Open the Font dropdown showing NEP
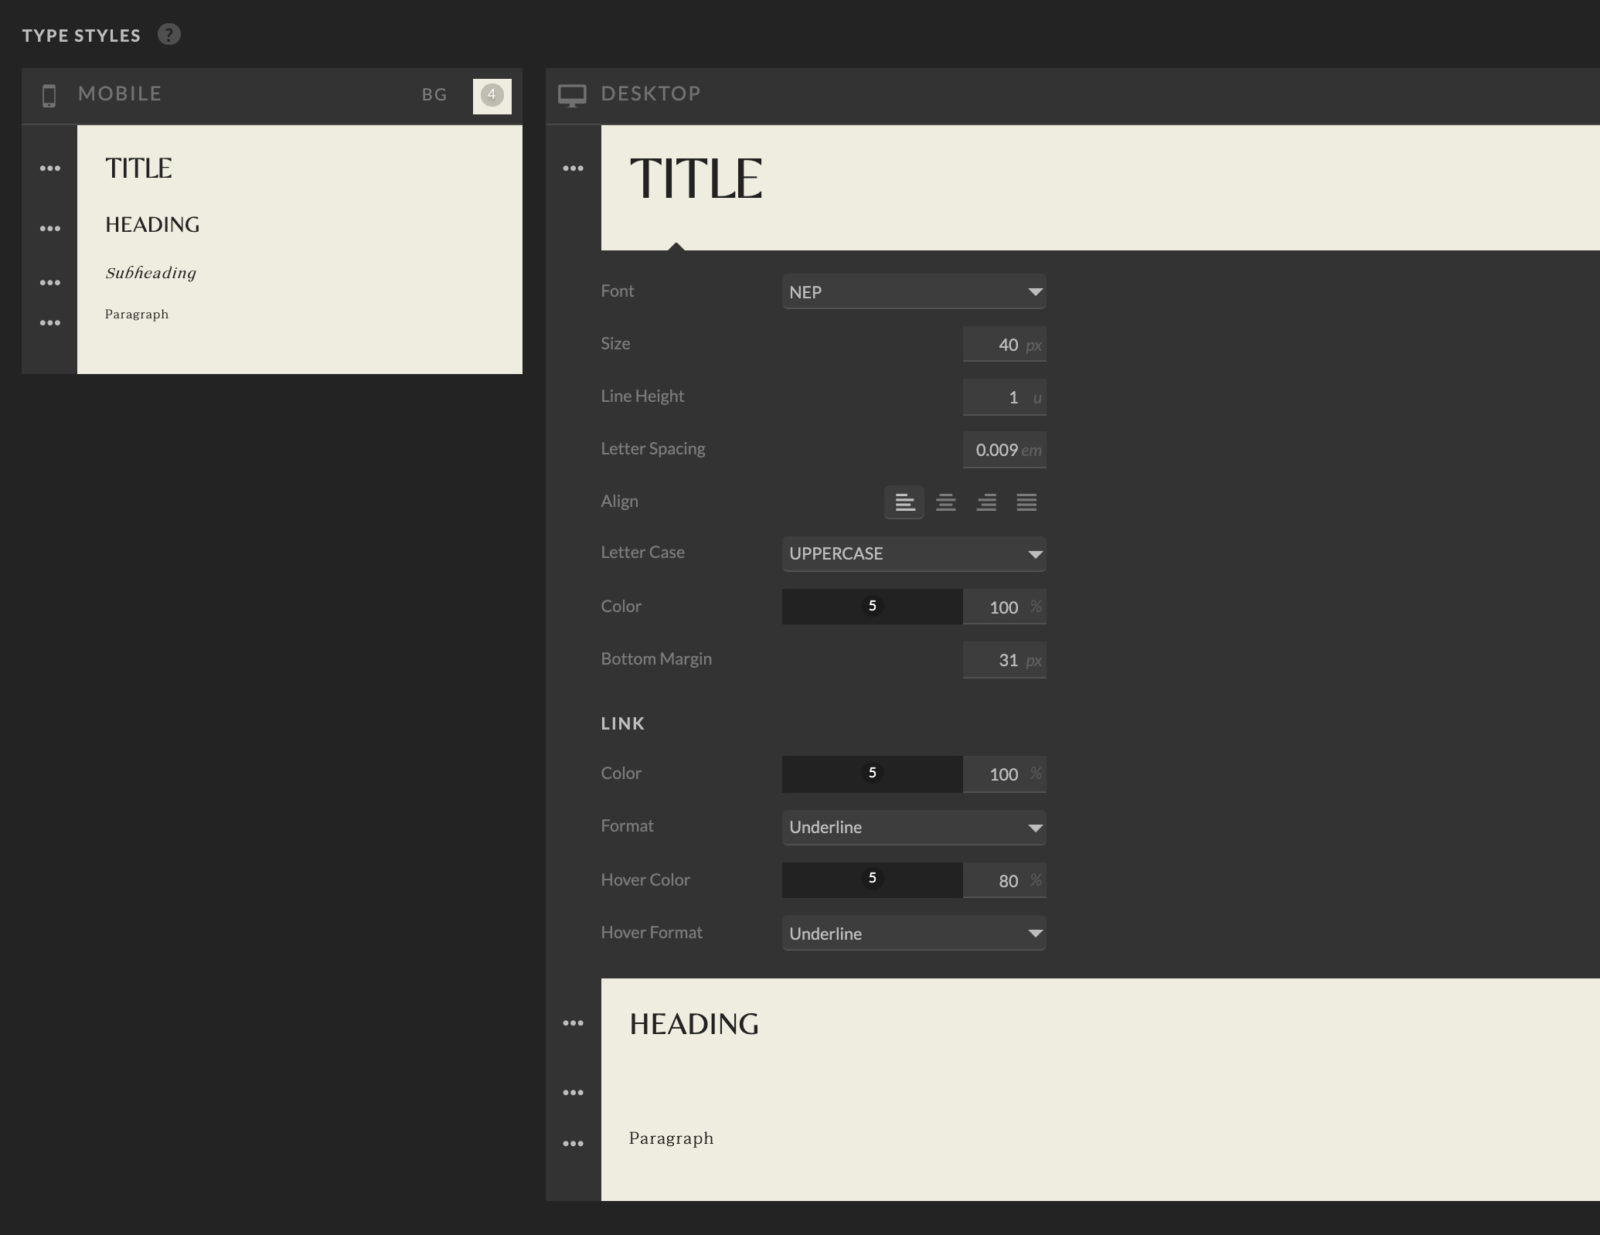This screenshot has width=1600, height=1235. pos(913,292)
